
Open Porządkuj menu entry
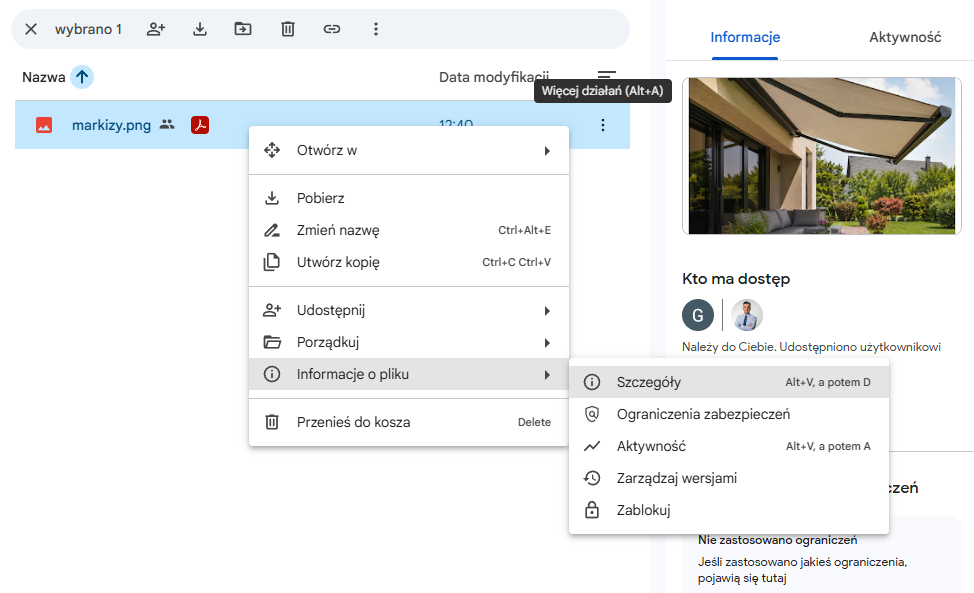(x=409, y=342)
